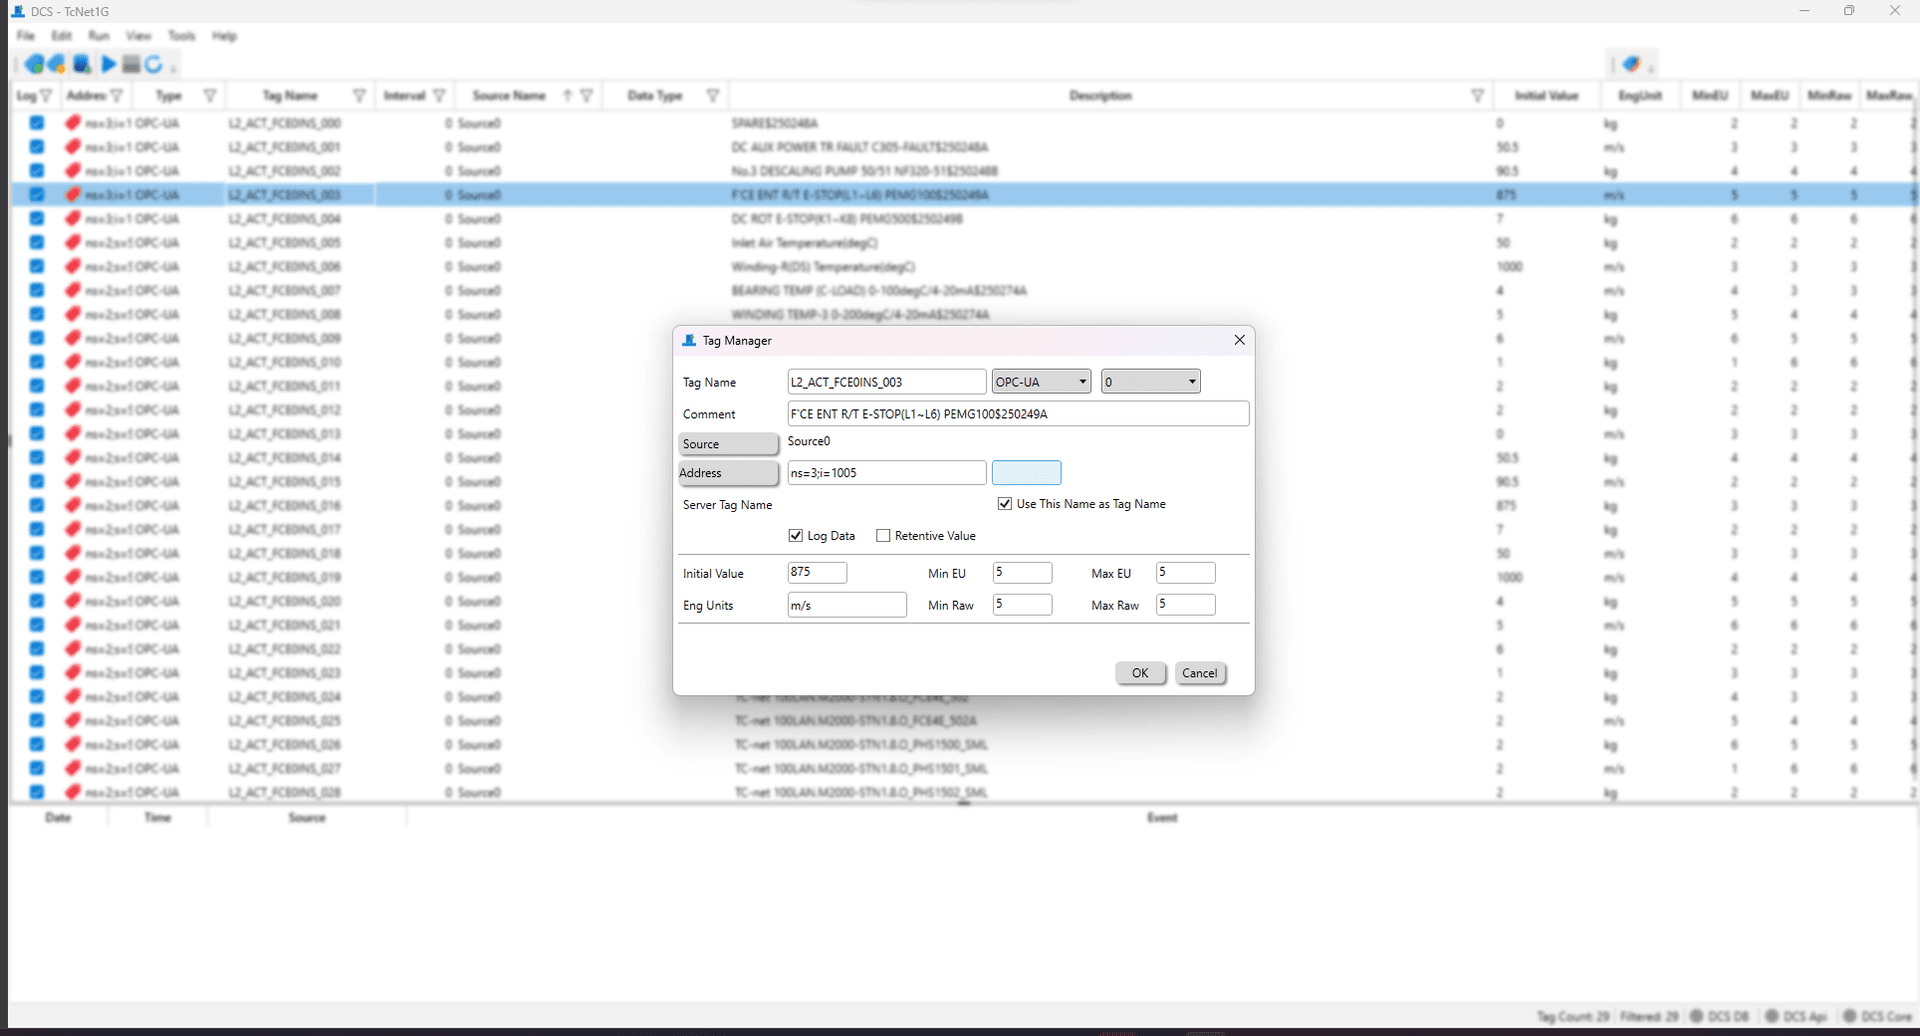The height and width of the screenshot is (1036, 1920).
Task: Click into the Comment text field
Action: [1018, 414]
